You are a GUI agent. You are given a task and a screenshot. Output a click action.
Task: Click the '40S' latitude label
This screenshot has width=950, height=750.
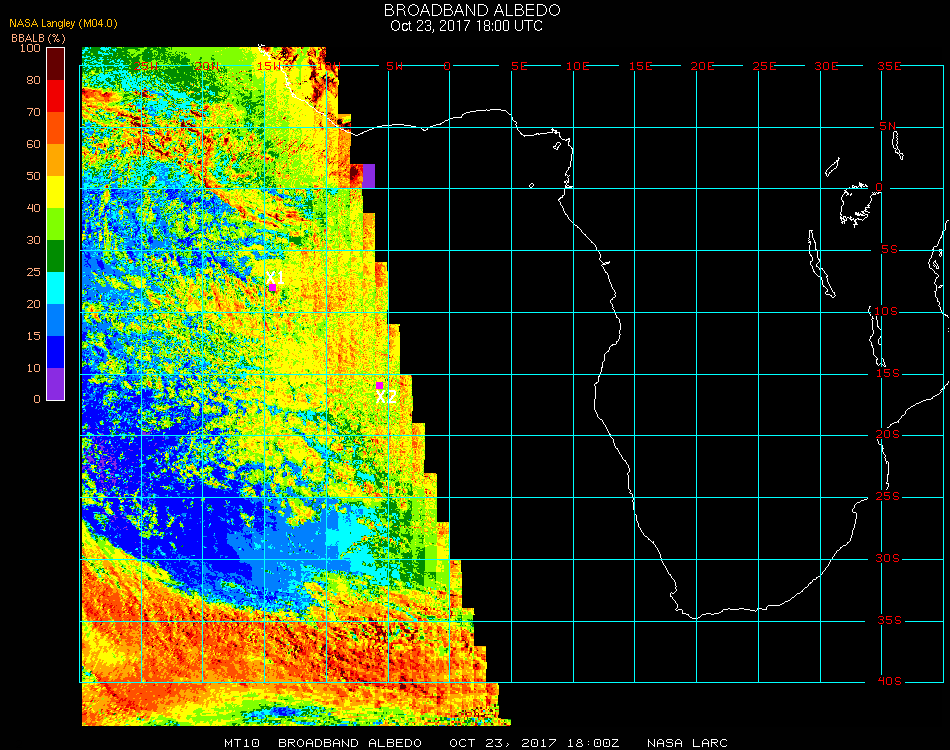point(889,681)
